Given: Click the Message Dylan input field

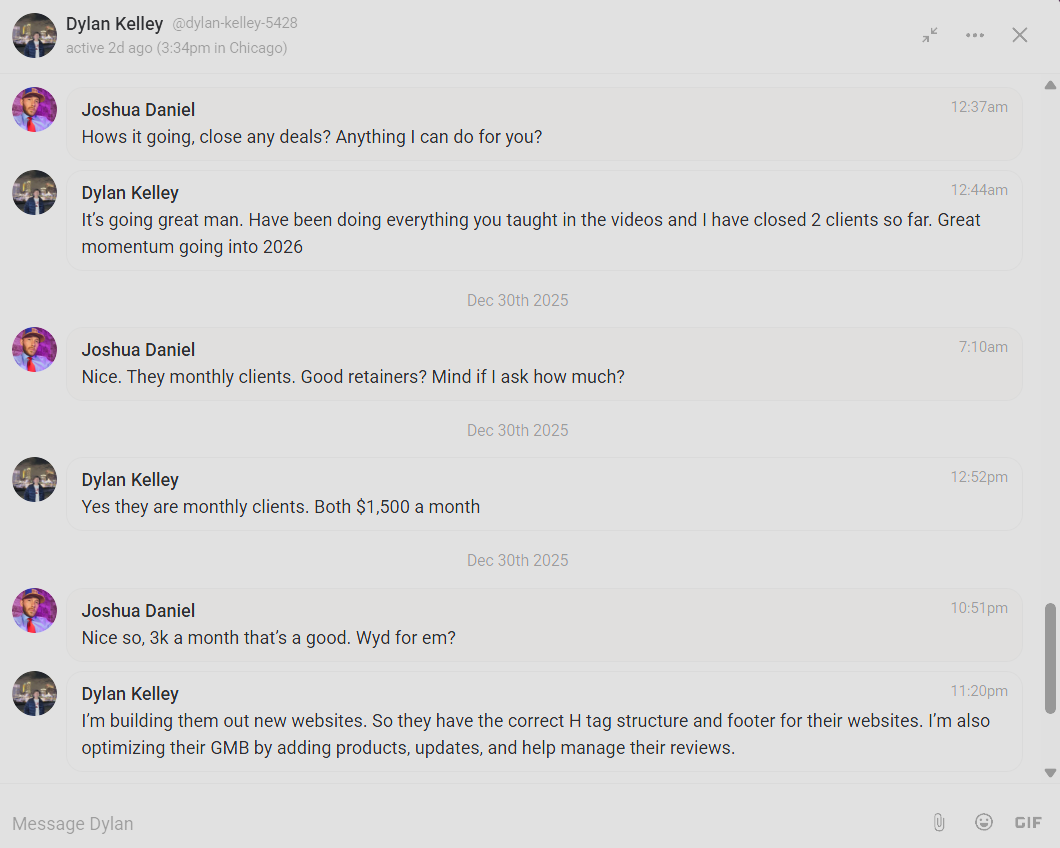Looking at the screenshot, I should click(x=450, y=823).
